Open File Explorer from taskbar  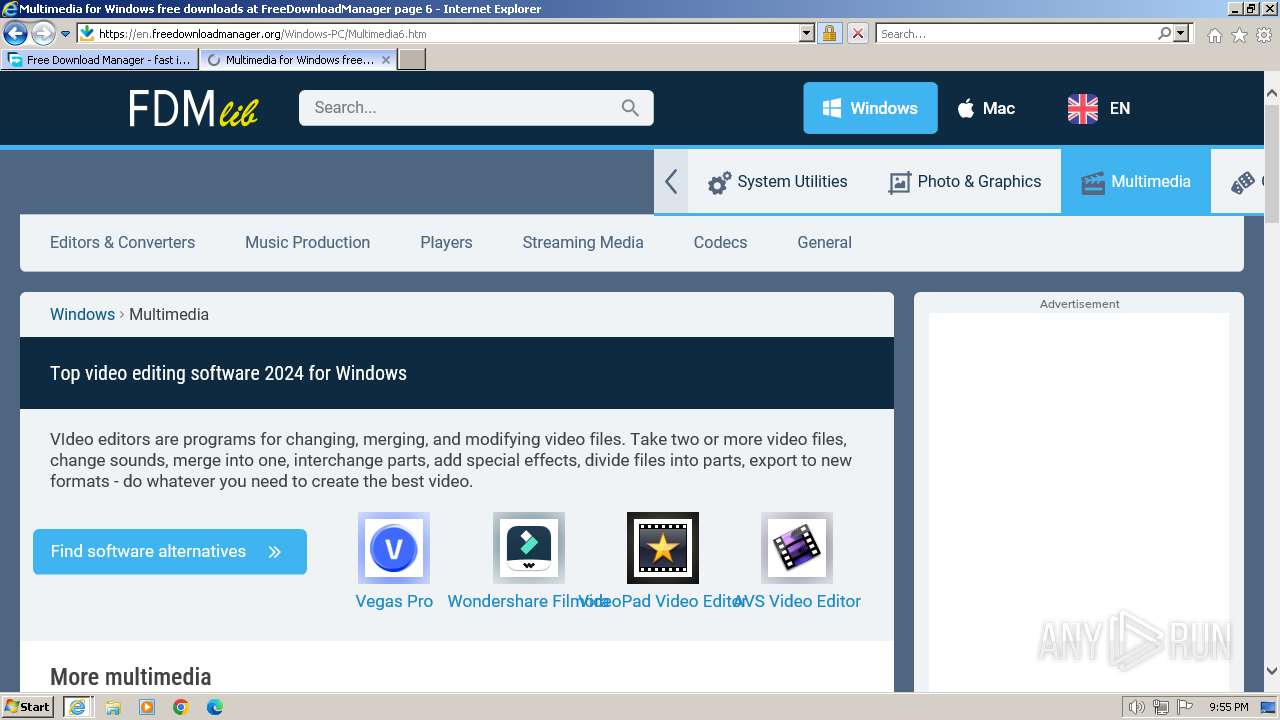pos(113,707)
